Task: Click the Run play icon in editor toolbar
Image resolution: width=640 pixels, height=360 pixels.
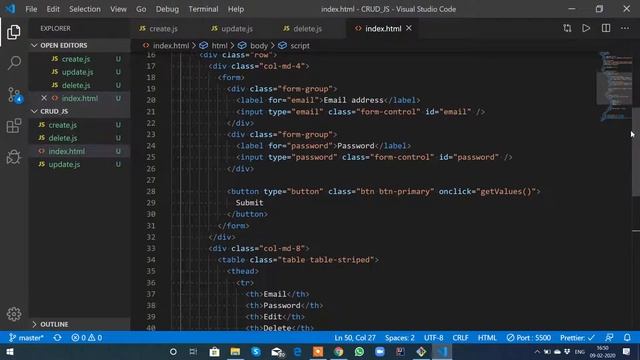Action: pyautogui.click(x=586, y=28)
